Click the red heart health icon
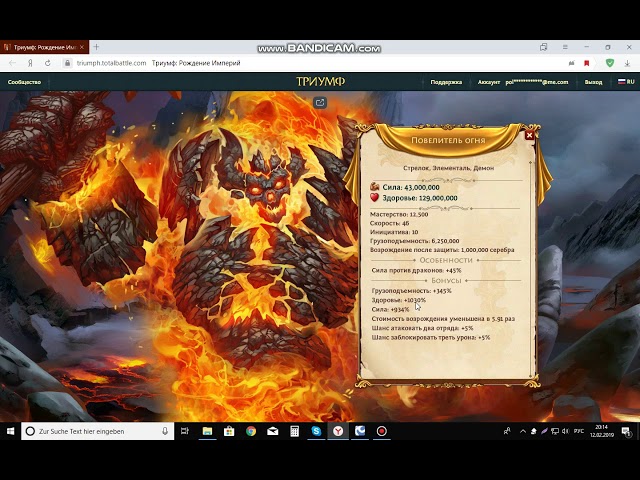Image resolution: width=640 pixels, height=480 pixels. tap(374, 198)
